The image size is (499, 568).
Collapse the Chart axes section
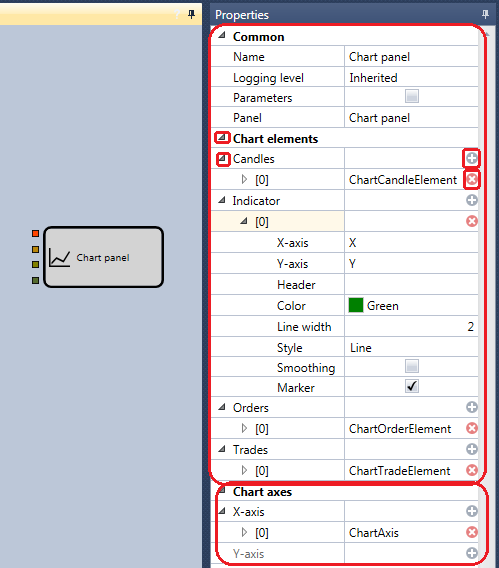pyautogui.click(x=222, y=490)
